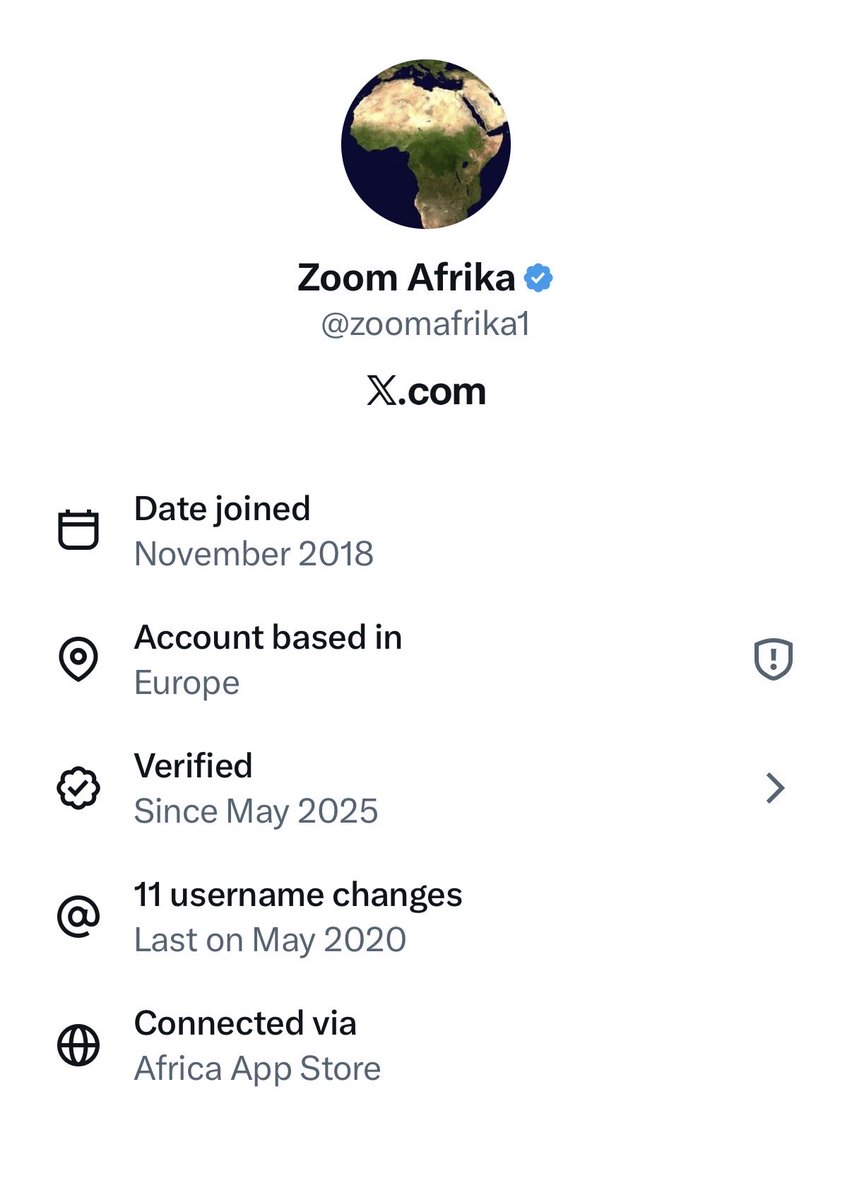Click the verified checkmark badge outline icon
This screenshot has height=1200, width=852.
click(78, 788)
